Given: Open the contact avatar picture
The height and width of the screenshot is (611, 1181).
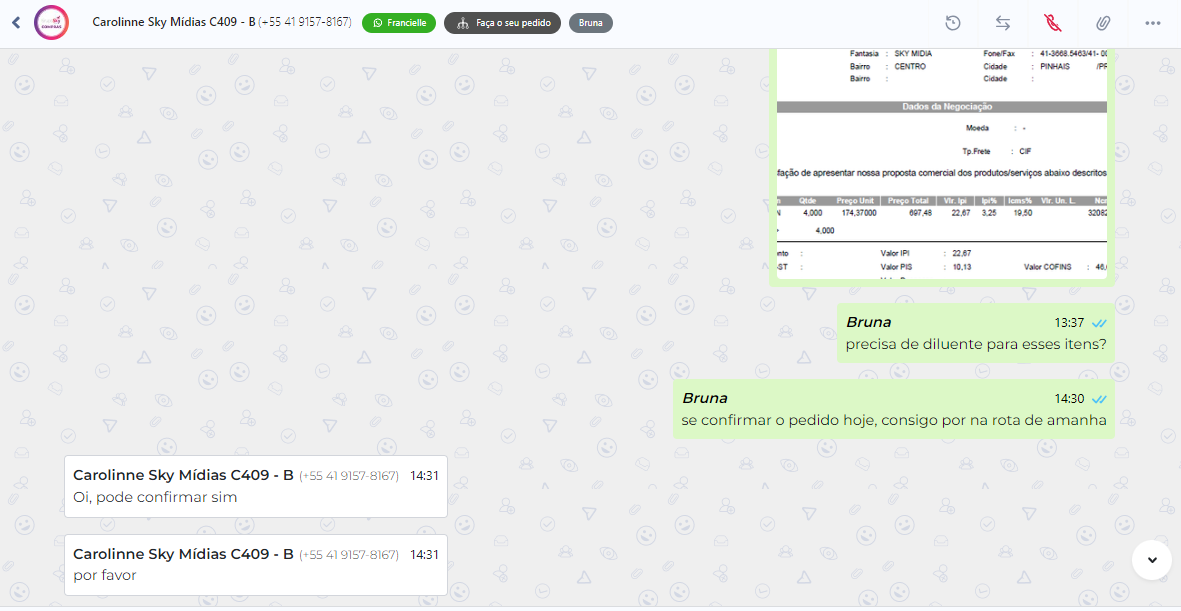Looking at the screenshot, I should (51, 23).
